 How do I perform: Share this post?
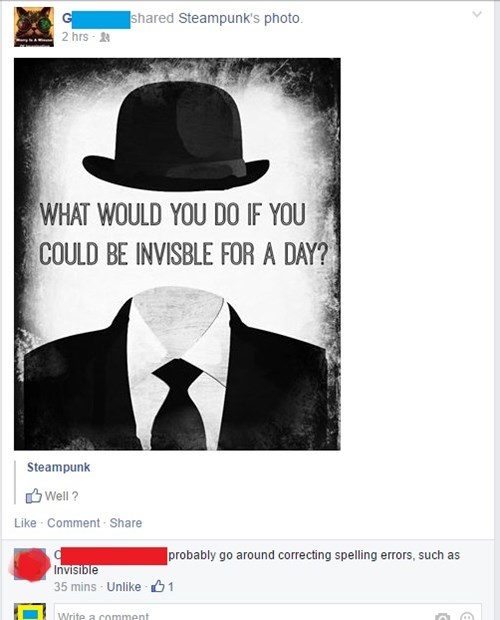coord(126,523)
